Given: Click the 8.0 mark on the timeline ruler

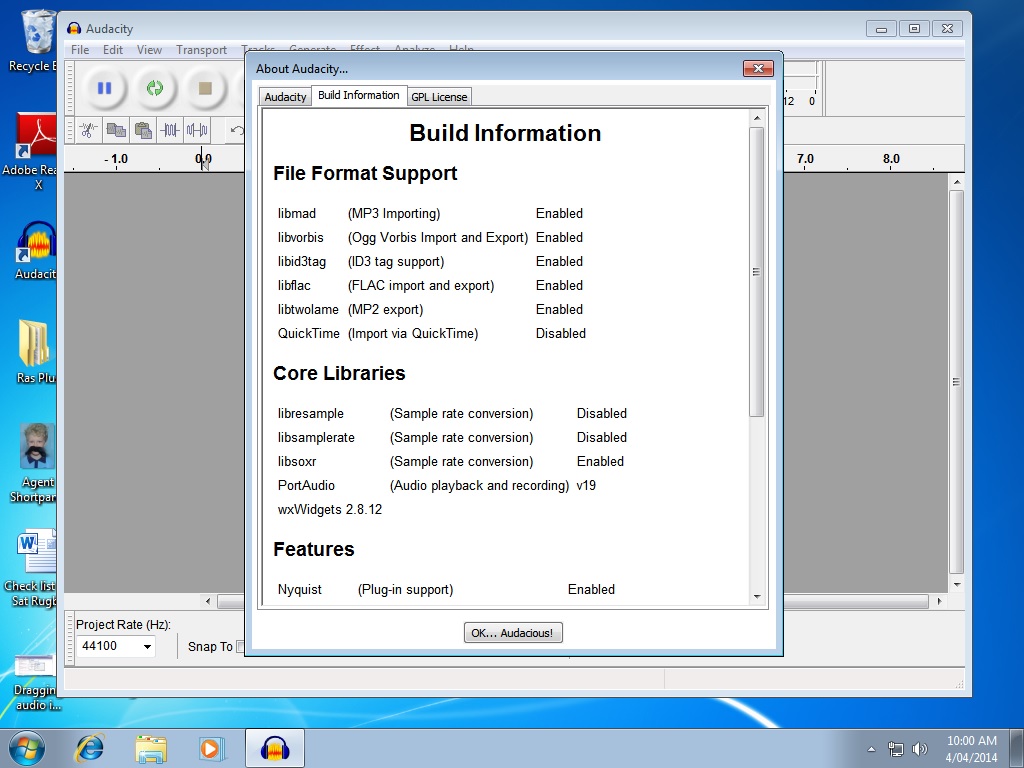Looking at the screenshot, I should tap(891, 159).
